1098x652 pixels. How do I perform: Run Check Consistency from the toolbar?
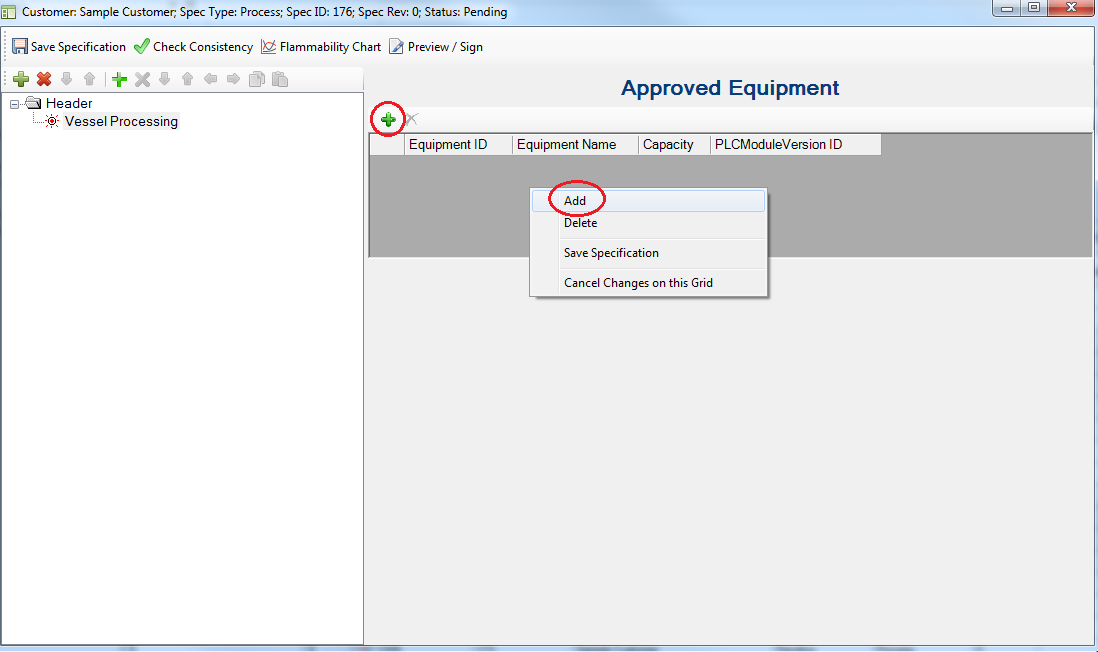193,47
